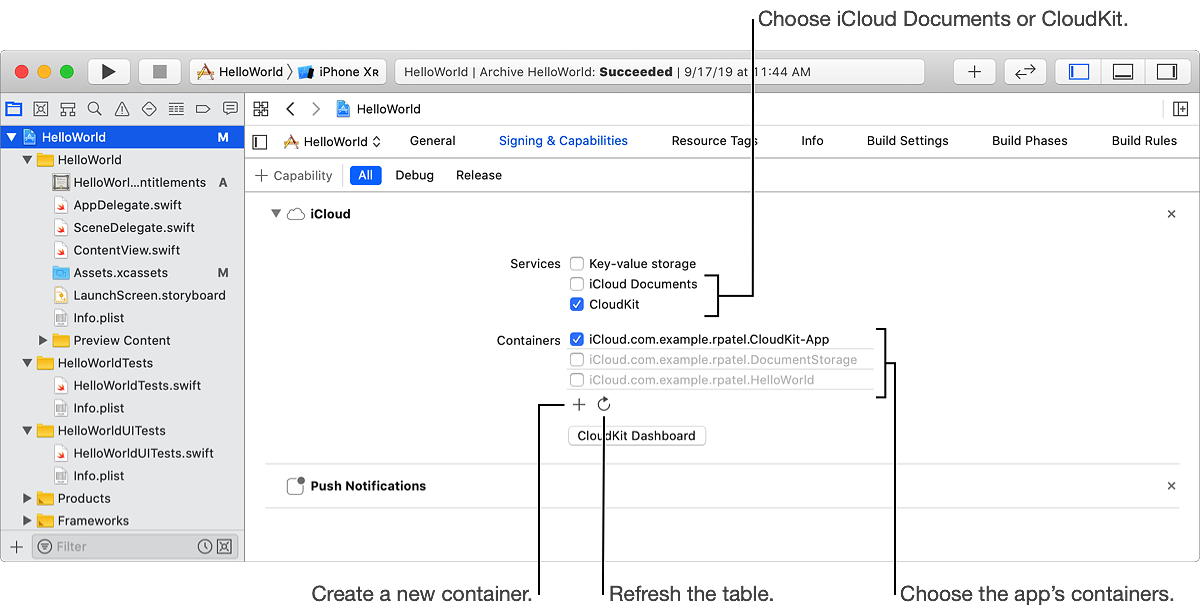Collapse the iCloud capability section

pyautogui.click(x=276, y=214)
